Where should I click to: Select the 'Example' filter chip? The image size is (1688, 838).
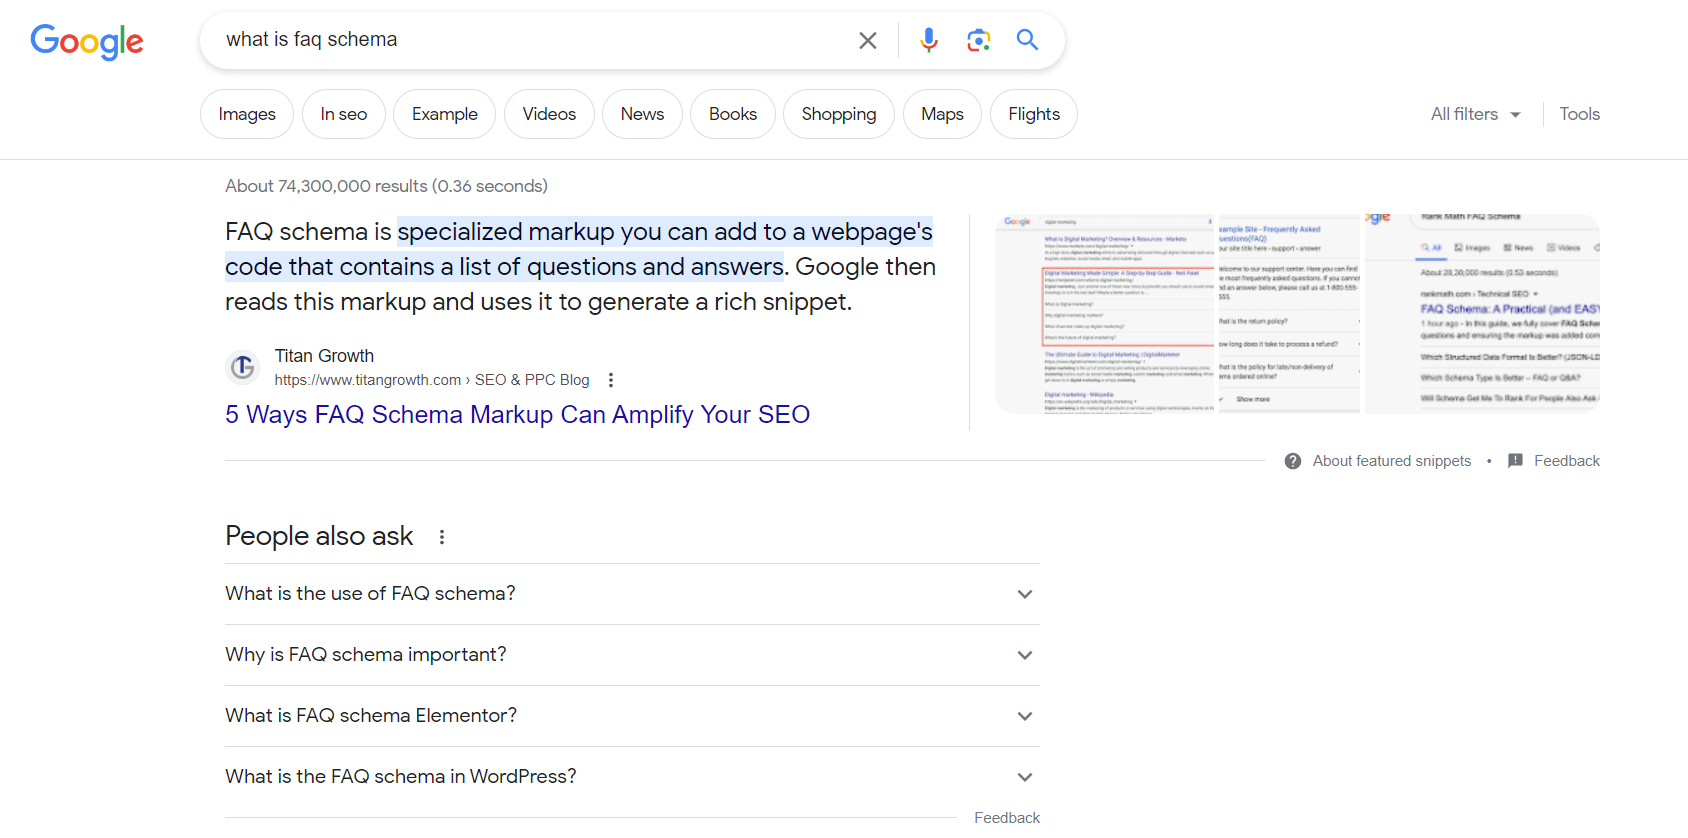pos(445,114)
